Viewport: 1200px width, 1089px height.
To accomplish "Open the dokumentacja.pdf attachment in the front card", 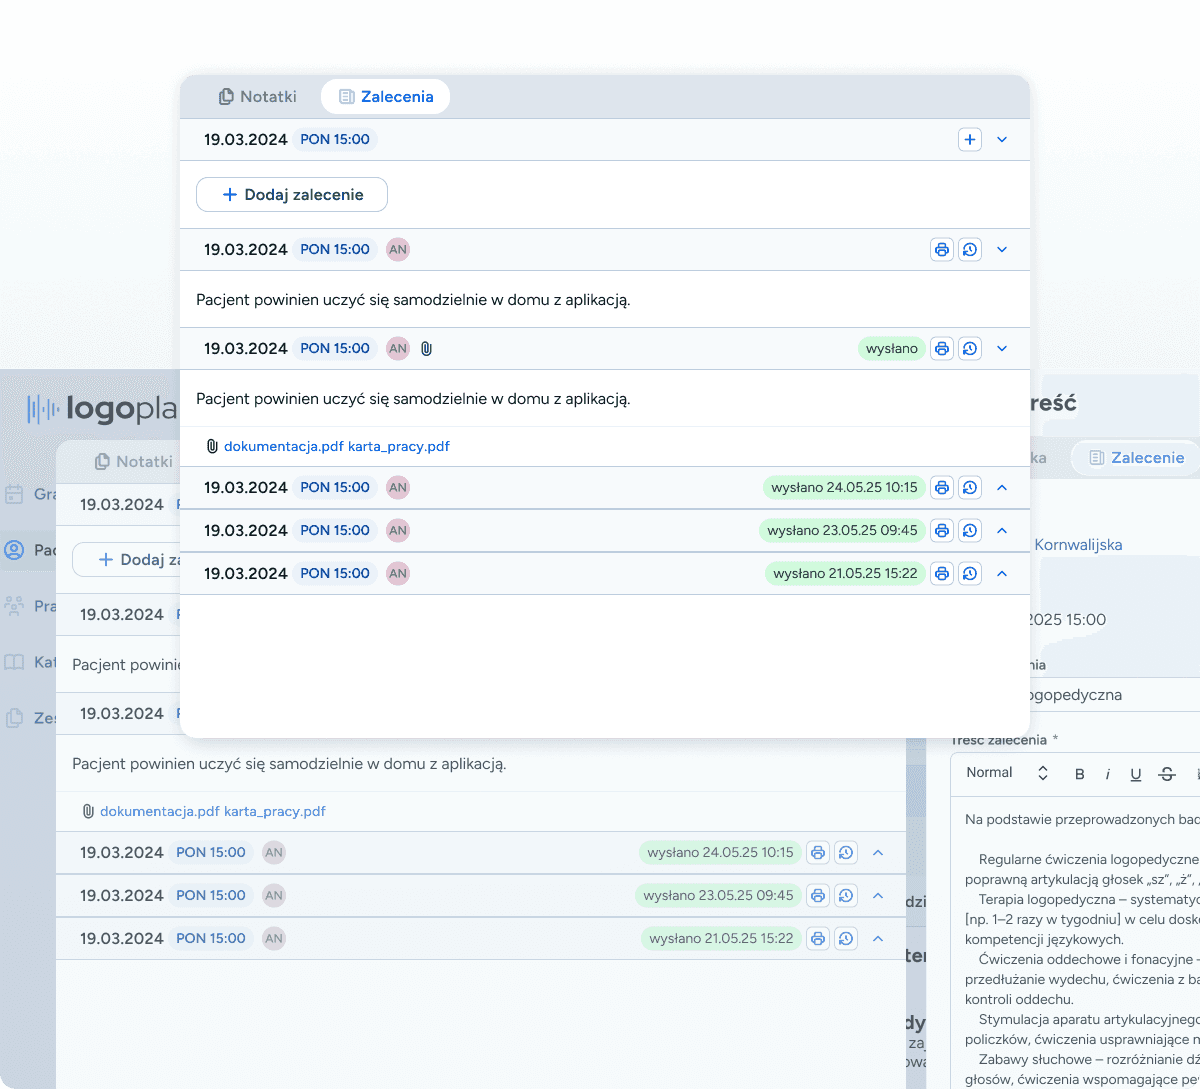I will click(x=283, y=447).
